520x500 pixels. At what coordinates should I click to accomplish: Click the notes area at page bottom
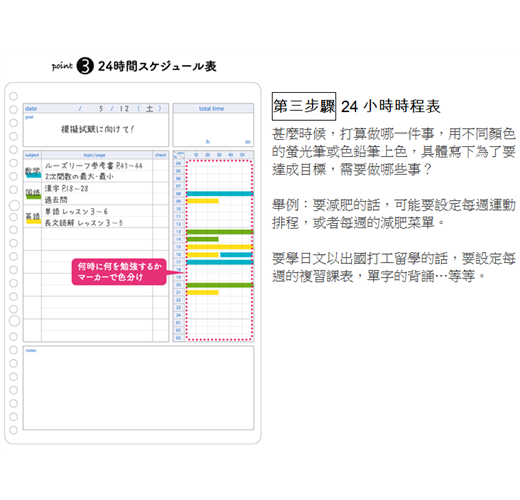point(138,388)
